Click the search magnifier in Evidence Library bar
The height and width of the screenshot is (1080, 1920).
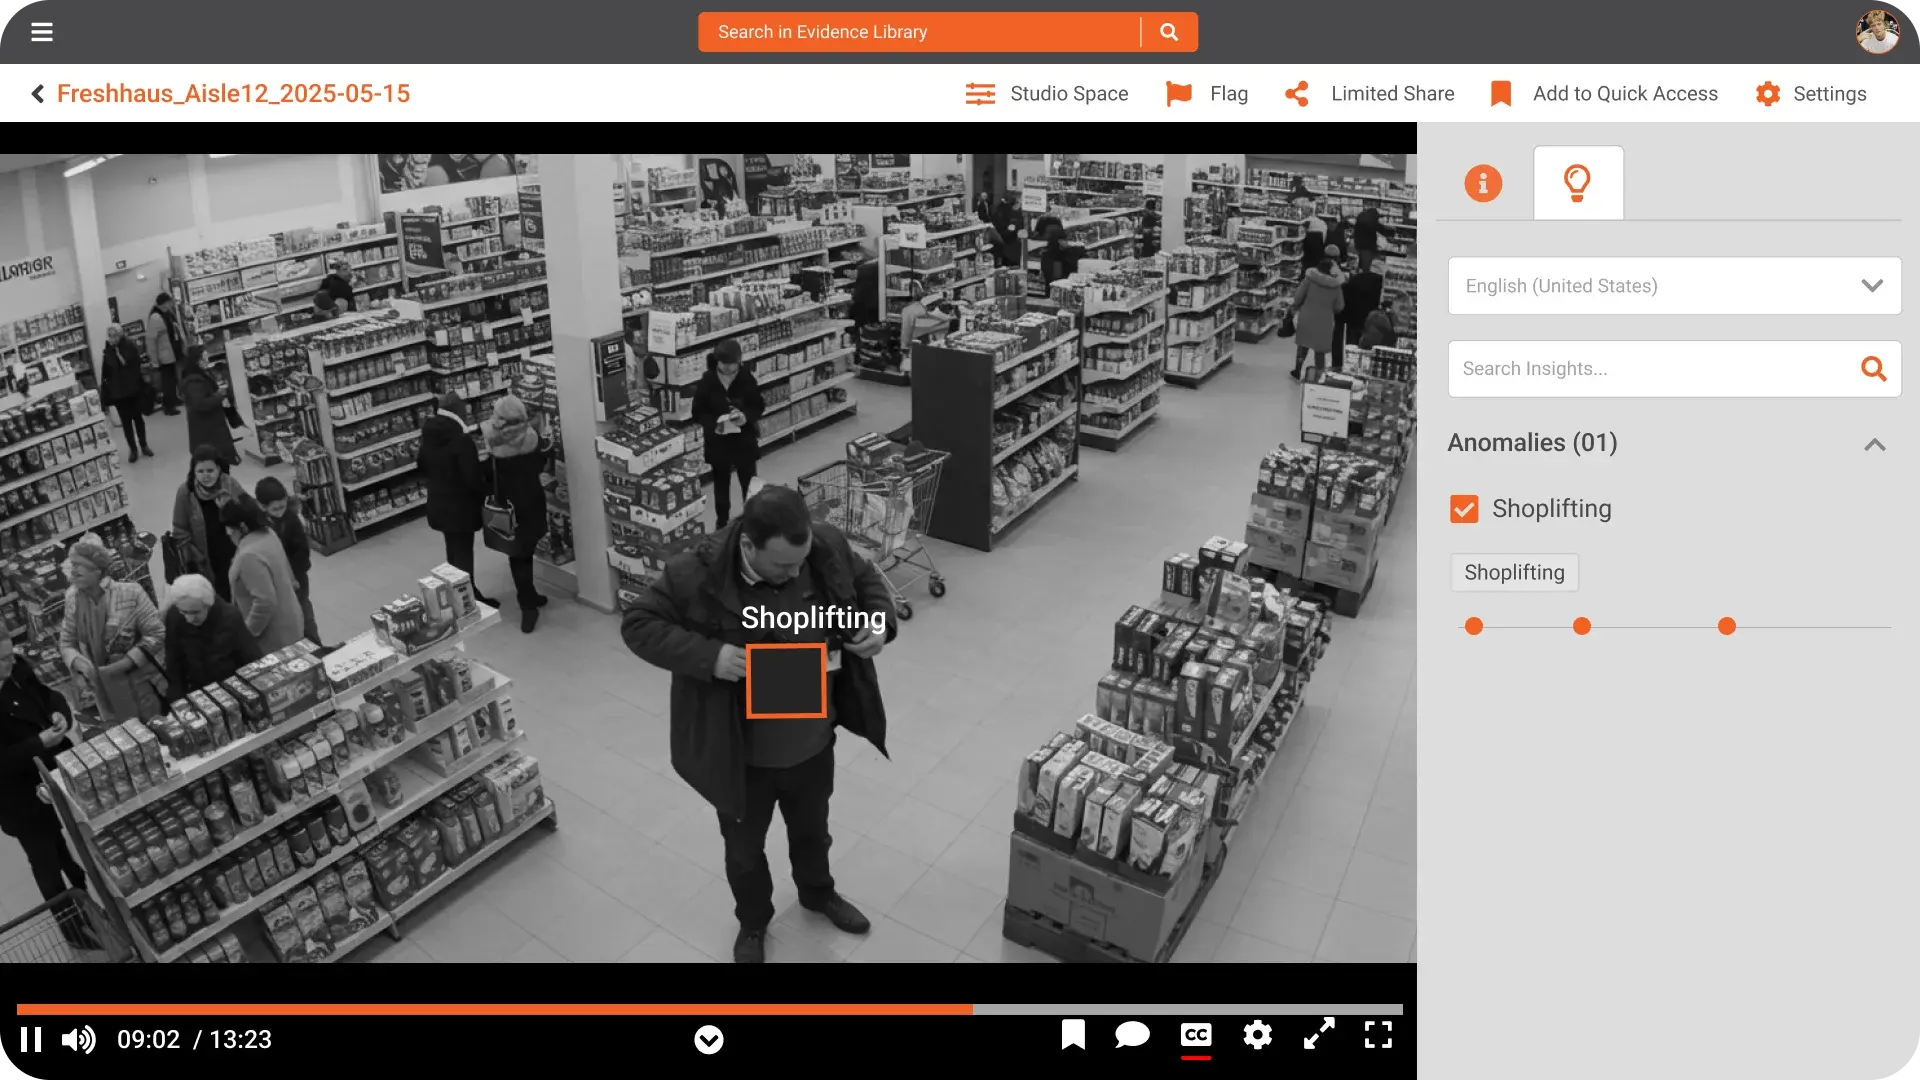[x=1168, y=32]
